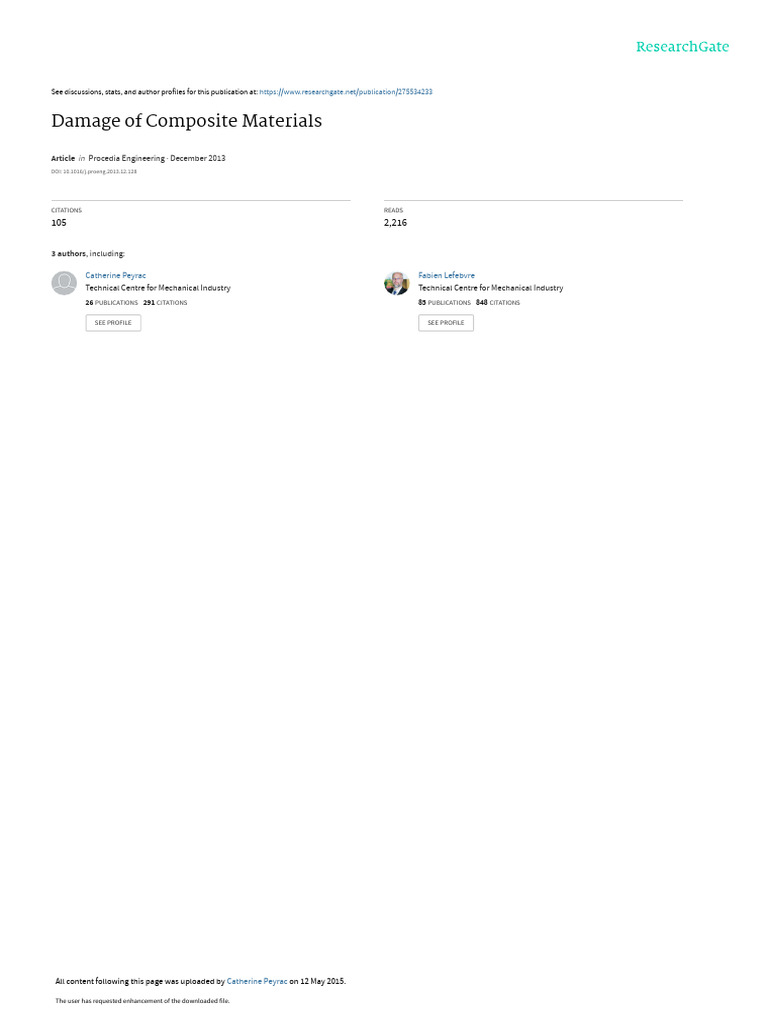This screenshot has height=1024, width=768.
Task: Click the 848 citations stat
Action: (x=498, y=303)
